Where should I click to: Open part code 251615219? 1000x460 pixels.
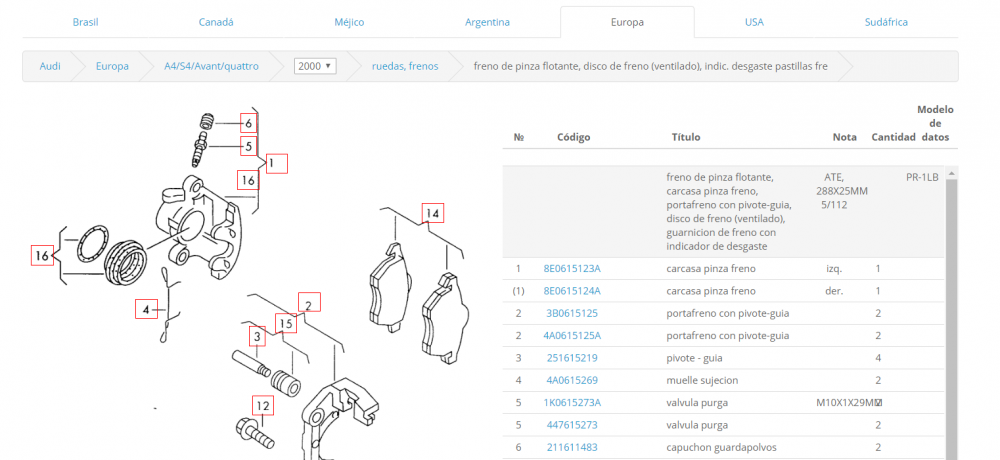(x=572, y=358)
